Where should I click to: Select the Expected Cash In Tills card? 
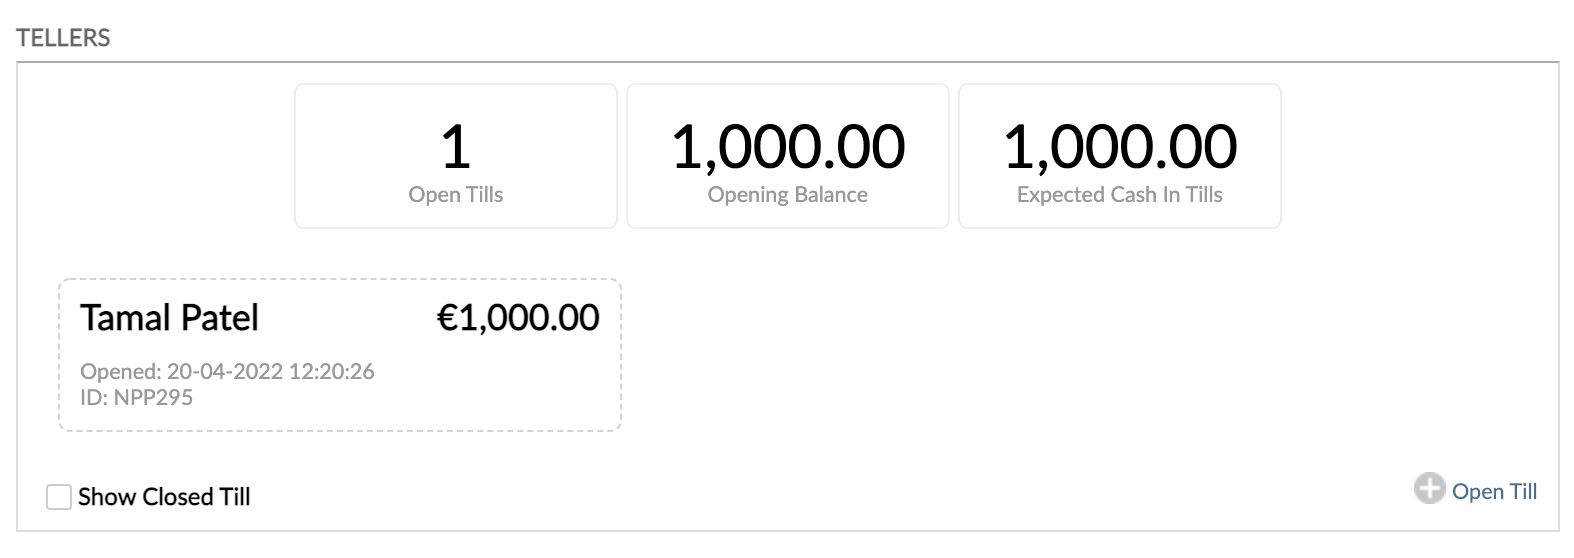click(1119, 156)
